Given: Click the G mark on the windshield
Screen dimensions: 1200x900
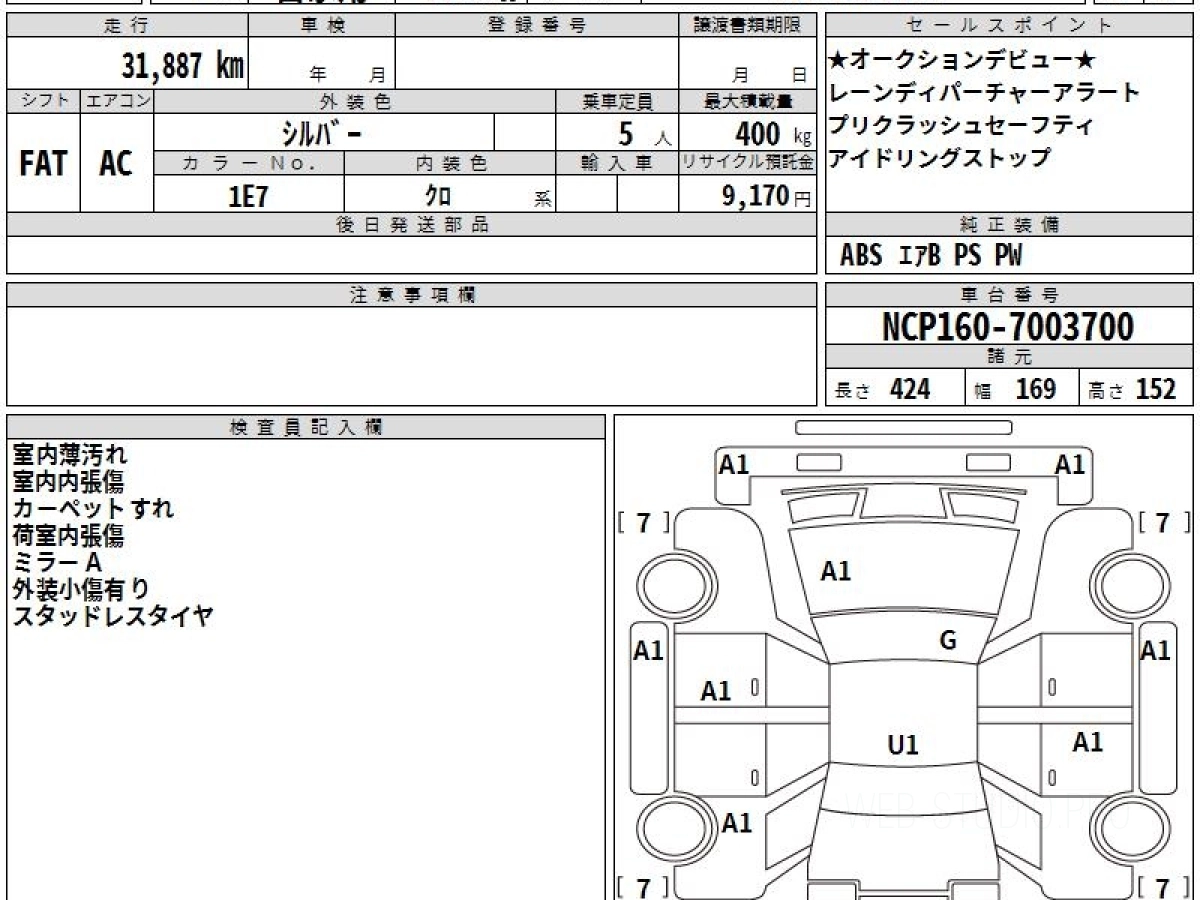Looking at the screenshot, I should tap(948, 641).
